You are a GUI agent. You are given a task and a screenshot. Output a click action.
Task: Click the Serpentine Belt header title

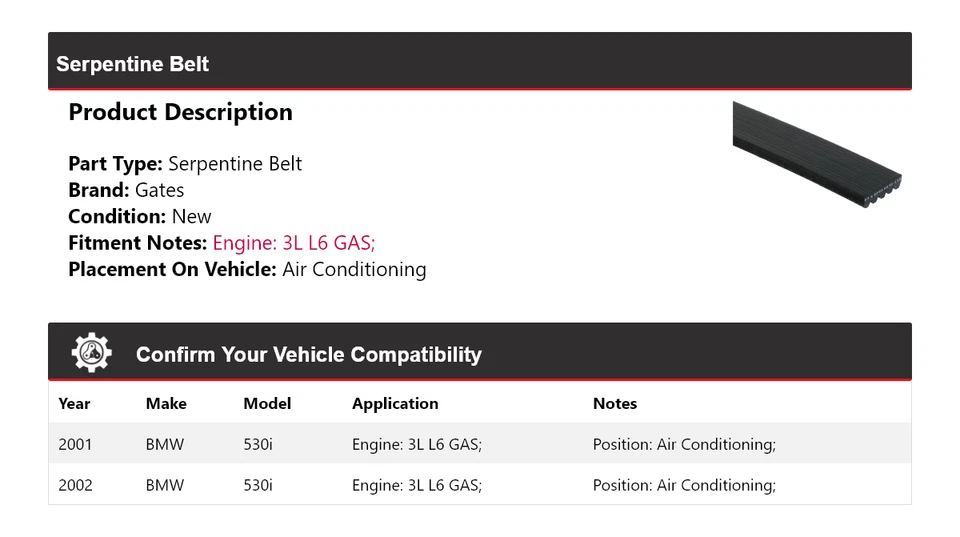click(x=133, y=64)
